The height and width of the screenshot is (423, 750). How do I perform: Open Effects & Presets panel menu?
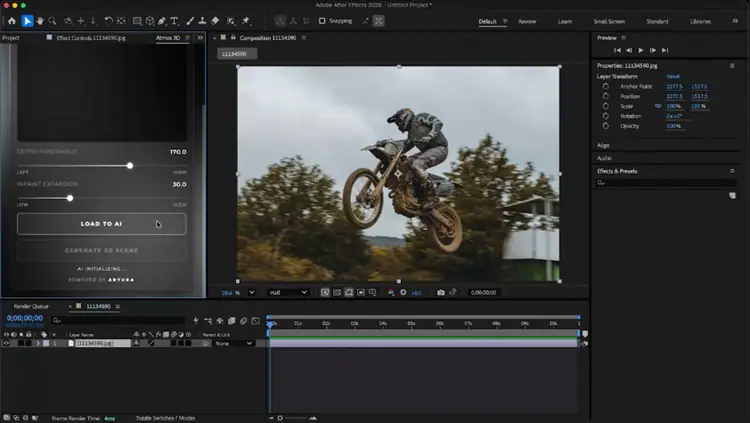(x=732, y=171)
